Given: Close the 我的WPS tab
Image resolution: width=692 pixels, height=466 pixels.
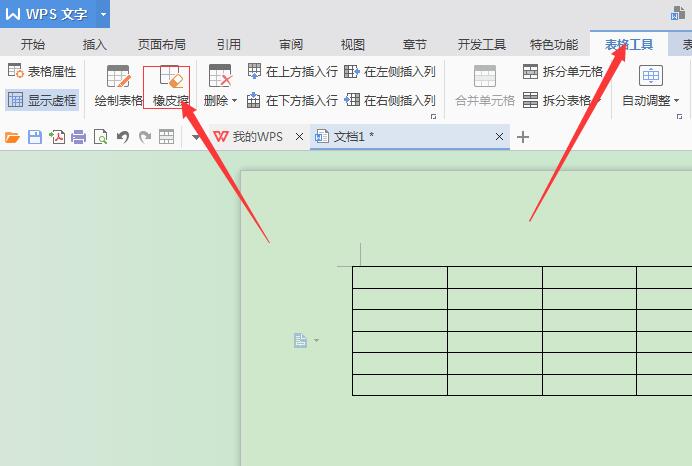Looking at the screenshot, I should 299,137.
